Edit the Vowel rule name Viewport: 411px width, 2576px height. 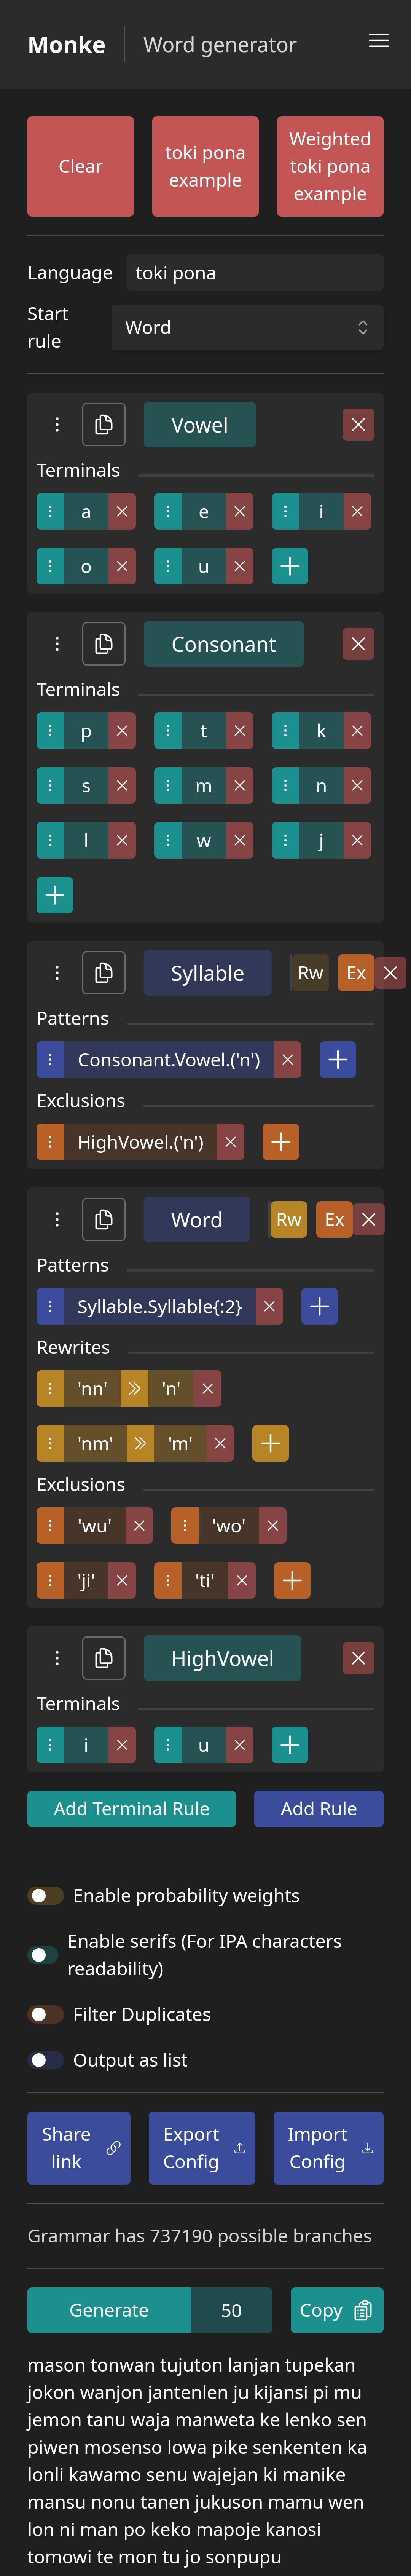click(200, 425)
